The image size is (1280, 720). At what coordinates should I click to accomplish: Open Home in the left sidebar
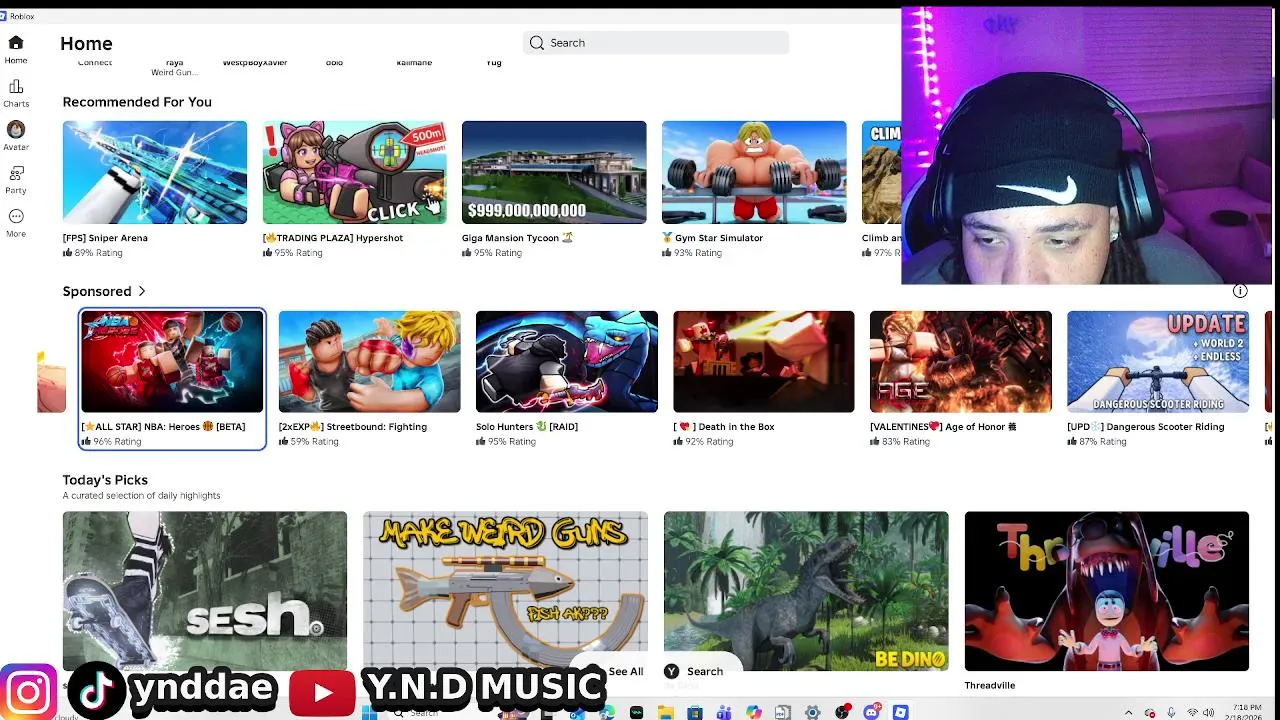pos(16,49)
